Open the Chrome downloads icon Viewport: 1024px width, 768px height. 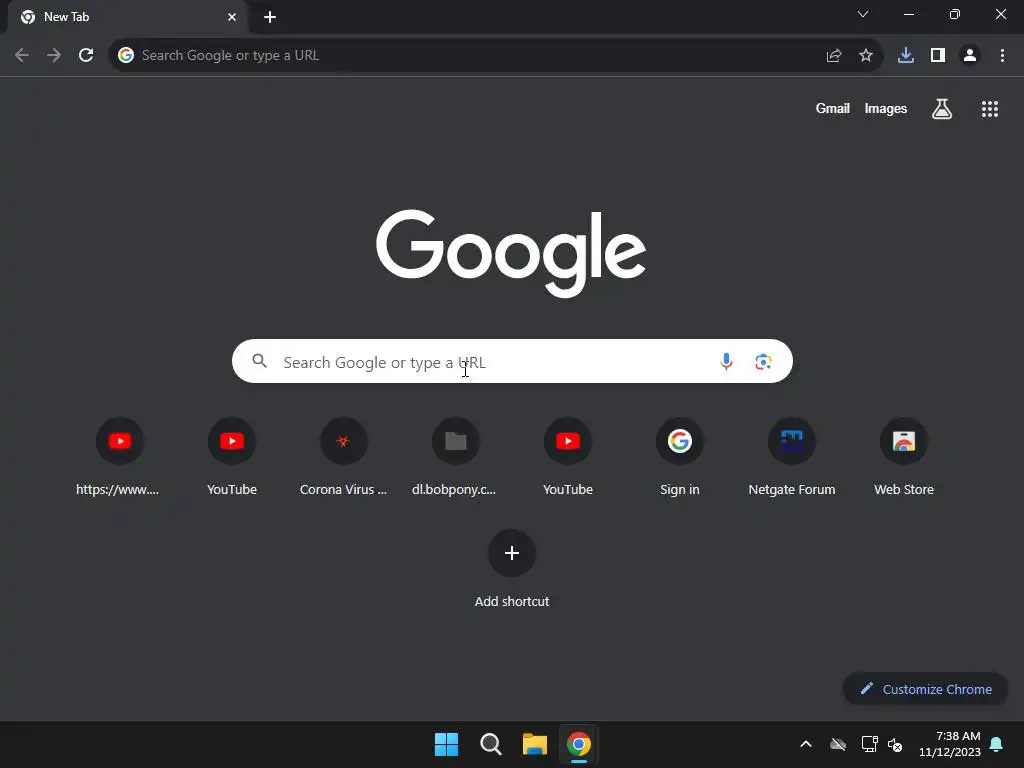(906, 56)
